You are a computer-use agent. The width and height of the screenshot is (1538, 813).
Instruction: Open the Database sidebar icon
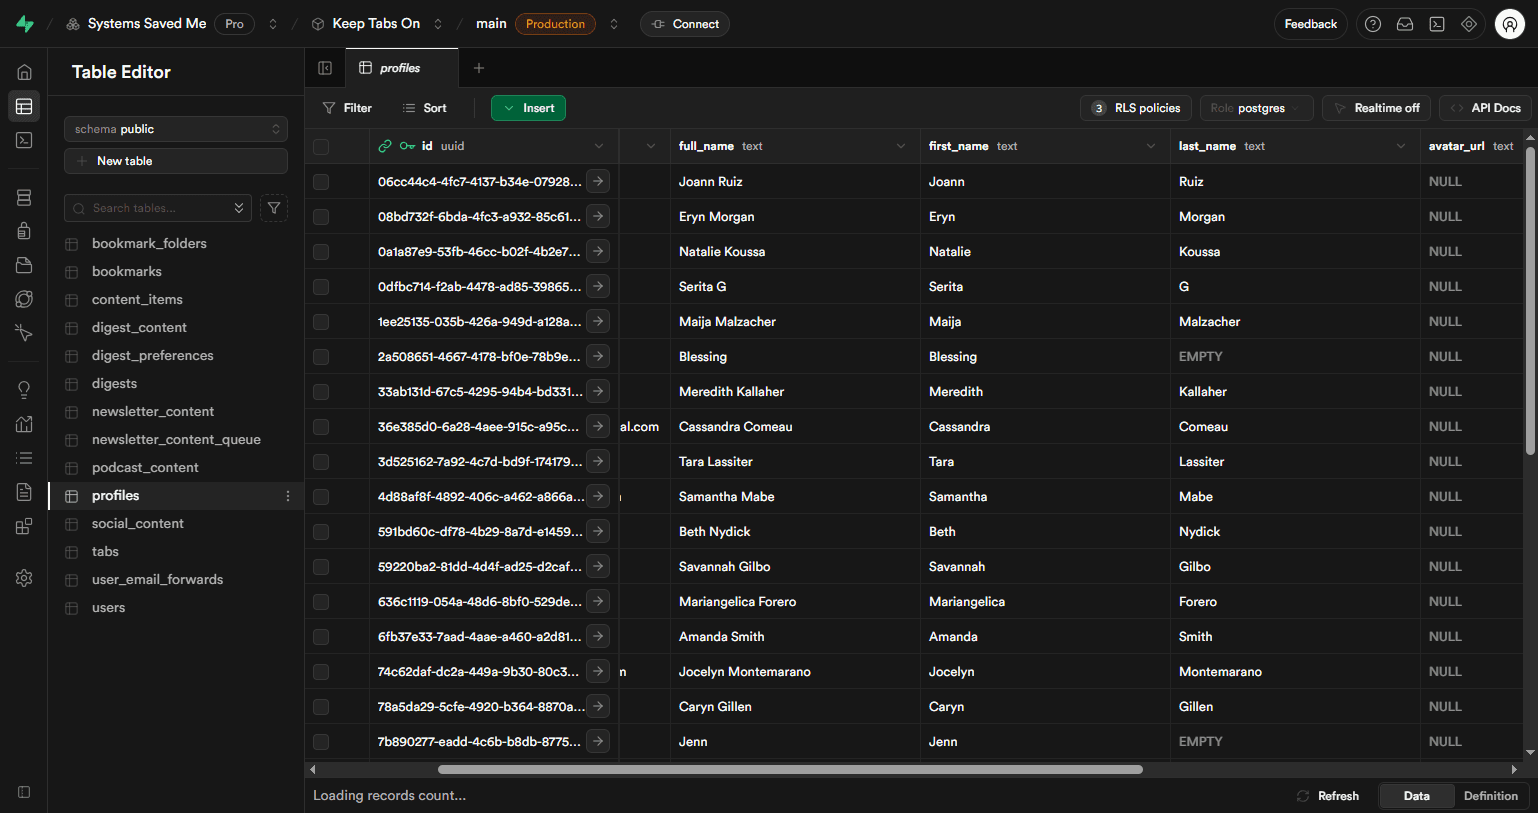coord(24,198)
